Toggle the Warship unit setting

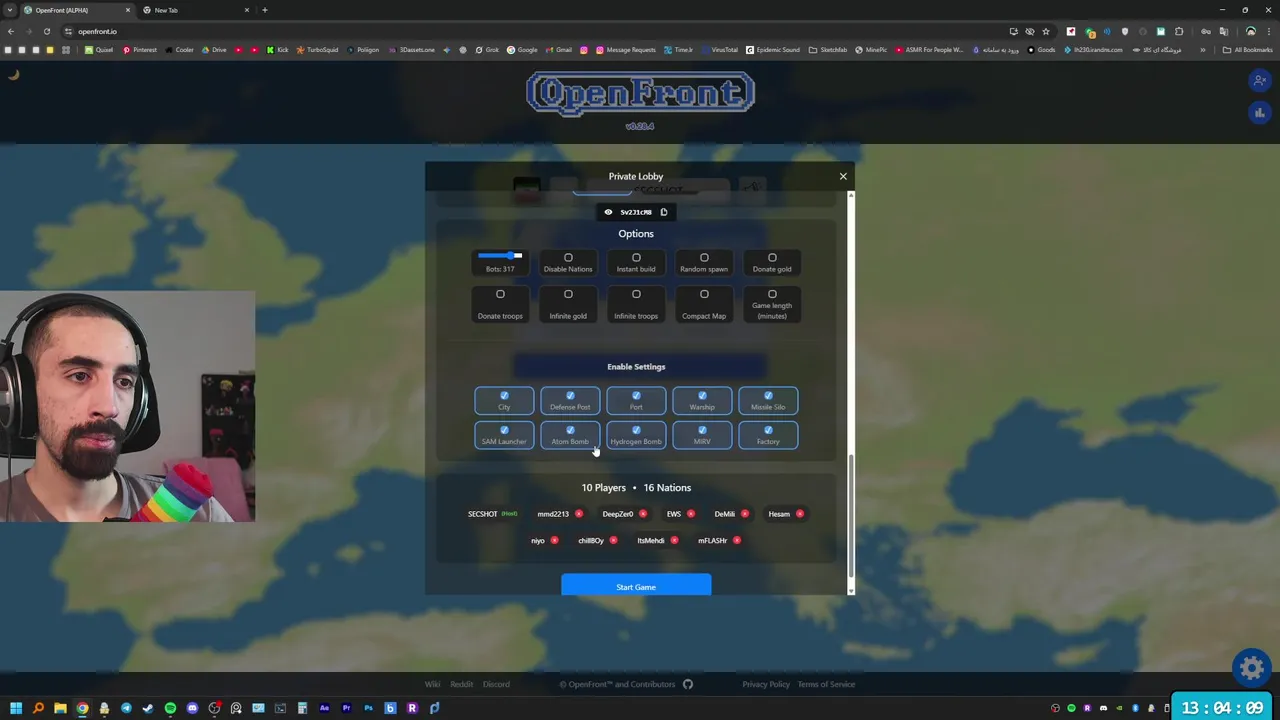(x=702, y=400)
